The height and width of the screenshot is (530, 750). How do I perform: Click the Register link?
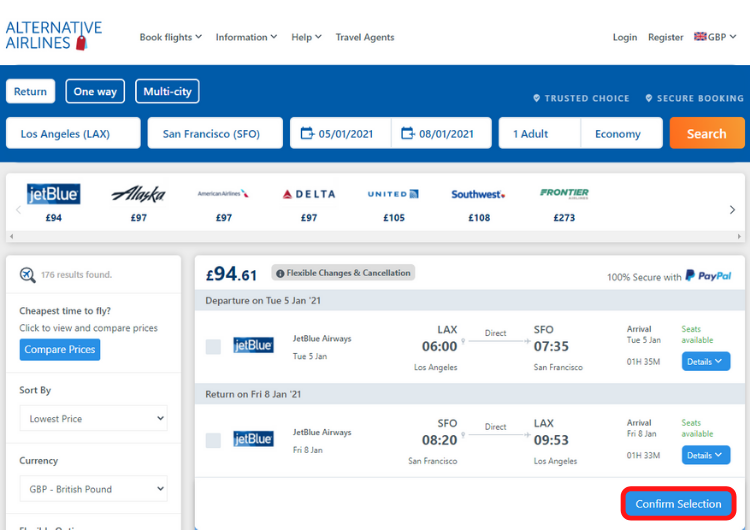pos(665,37)
